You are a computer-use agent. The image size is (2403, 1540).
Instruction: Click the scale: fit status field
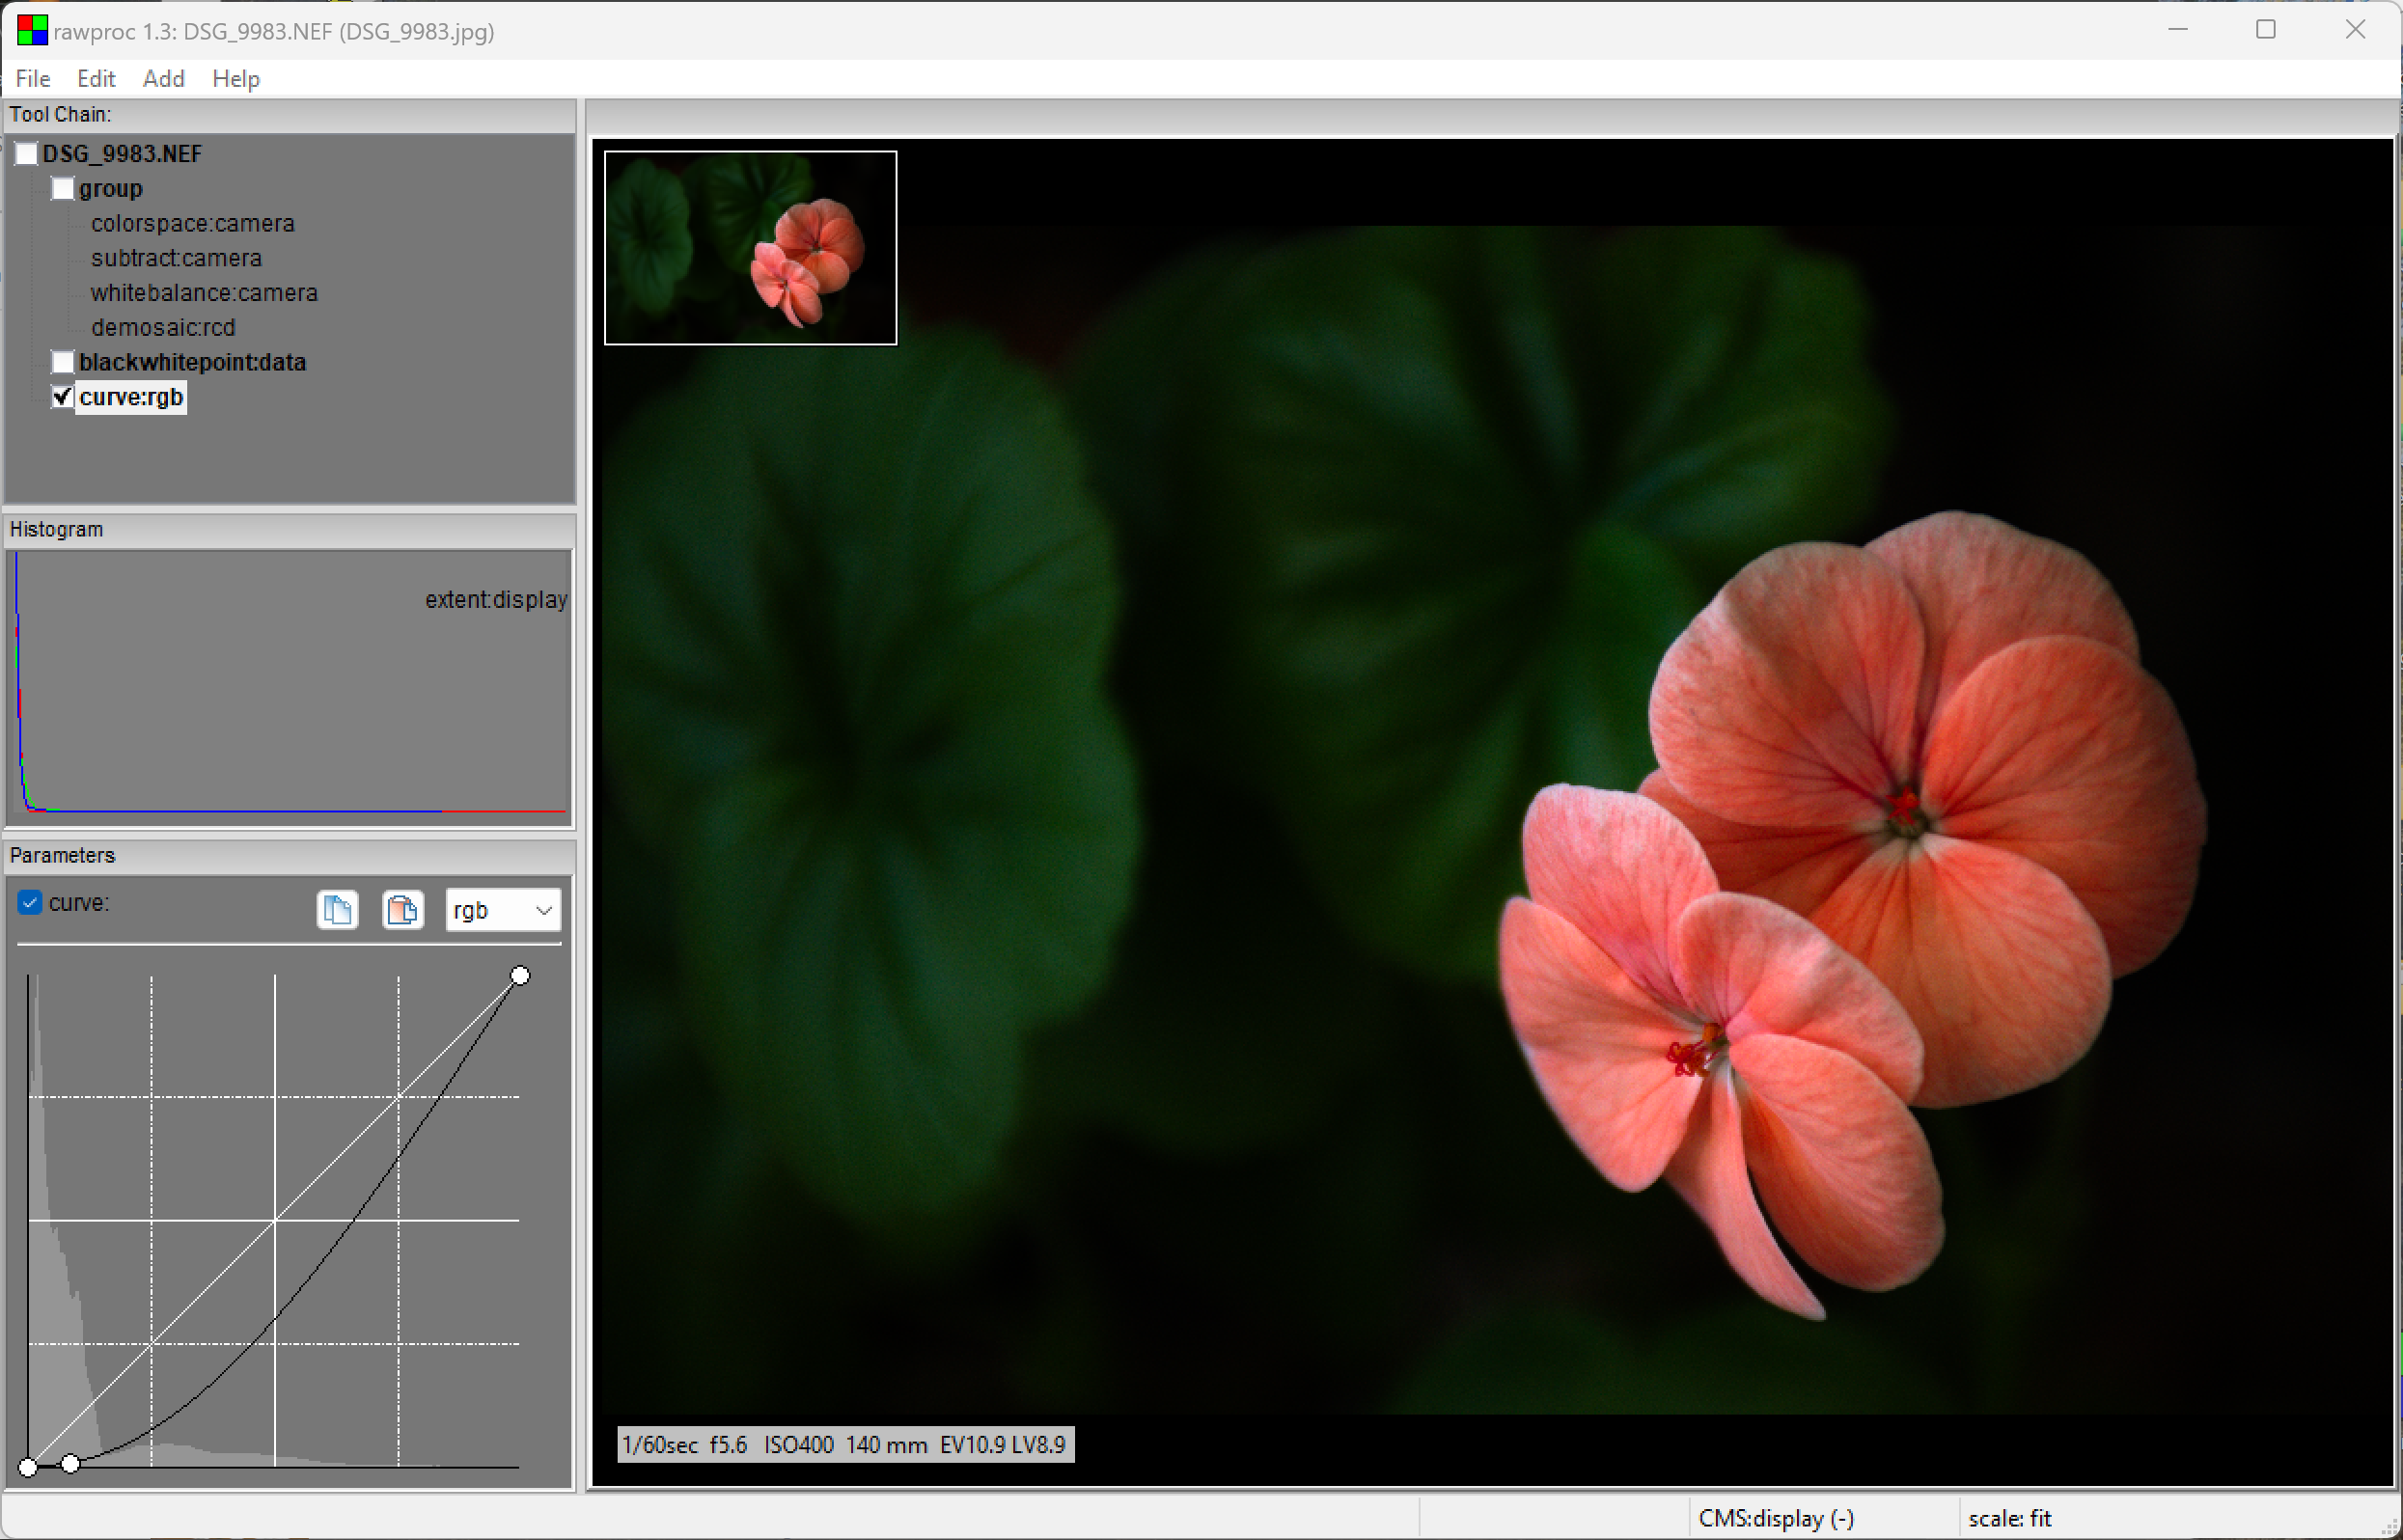click(2010, 1518)
